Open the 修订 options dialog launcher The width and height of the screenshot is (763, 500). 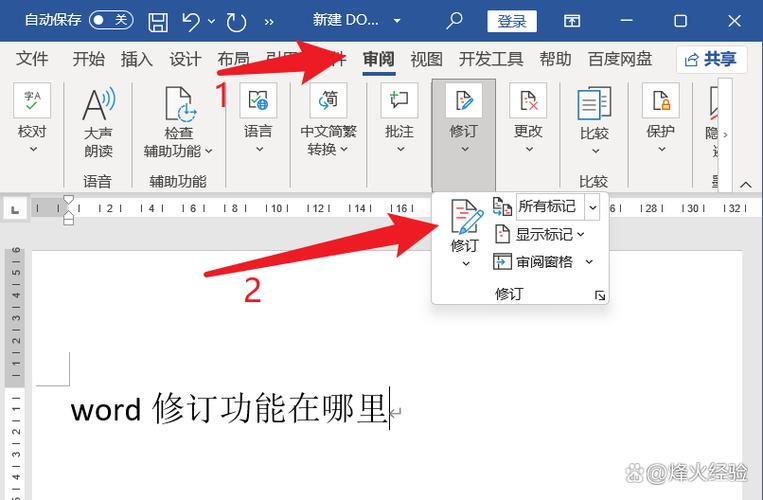(x=600, y=296)
